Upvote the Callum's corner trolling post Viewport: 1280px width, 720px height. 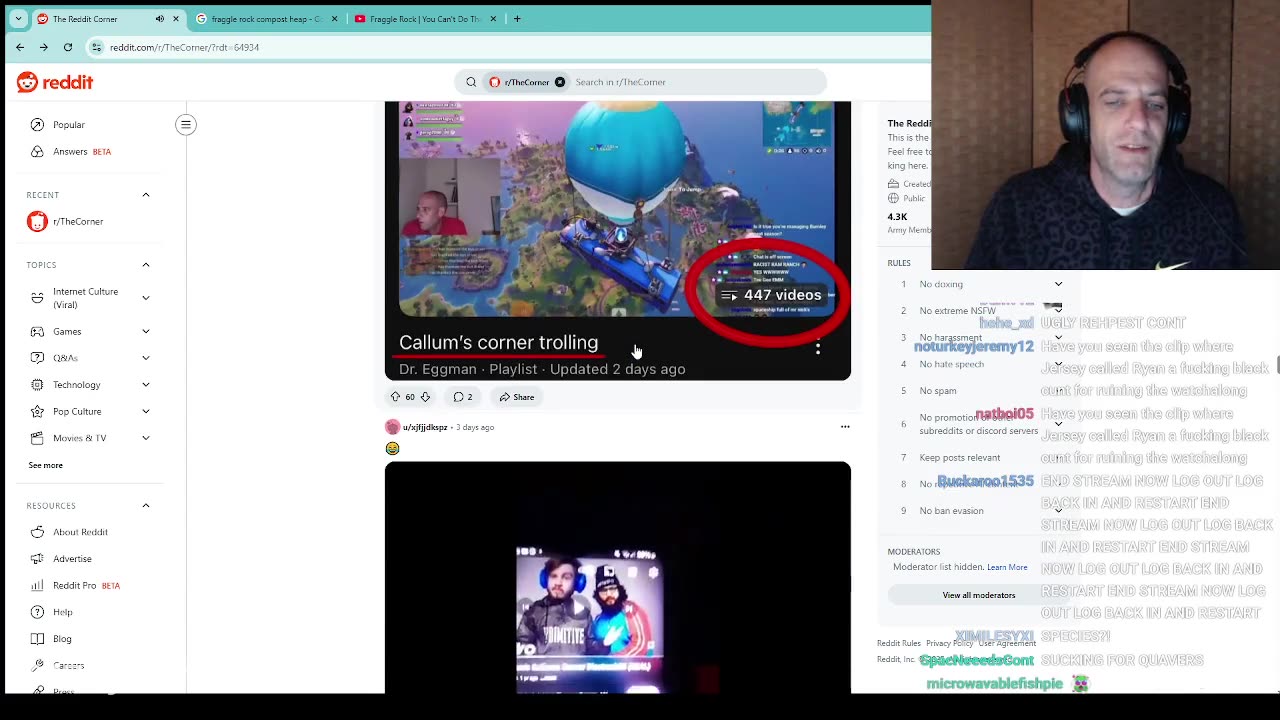[x=395, y=397]
